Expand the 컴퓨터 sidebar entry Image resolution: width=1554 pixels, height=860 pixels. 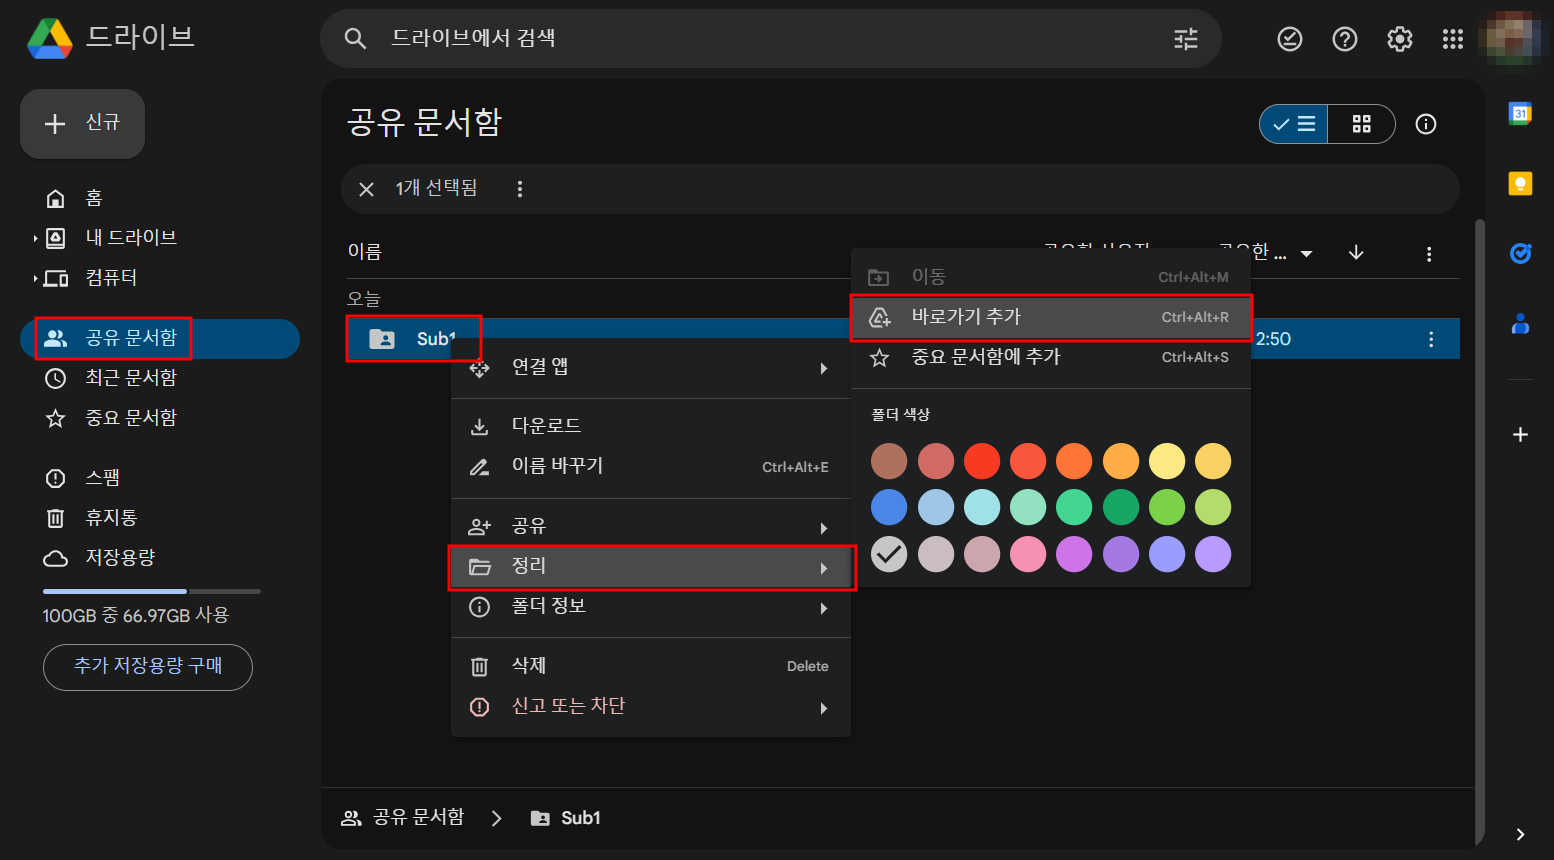(36, 277)
